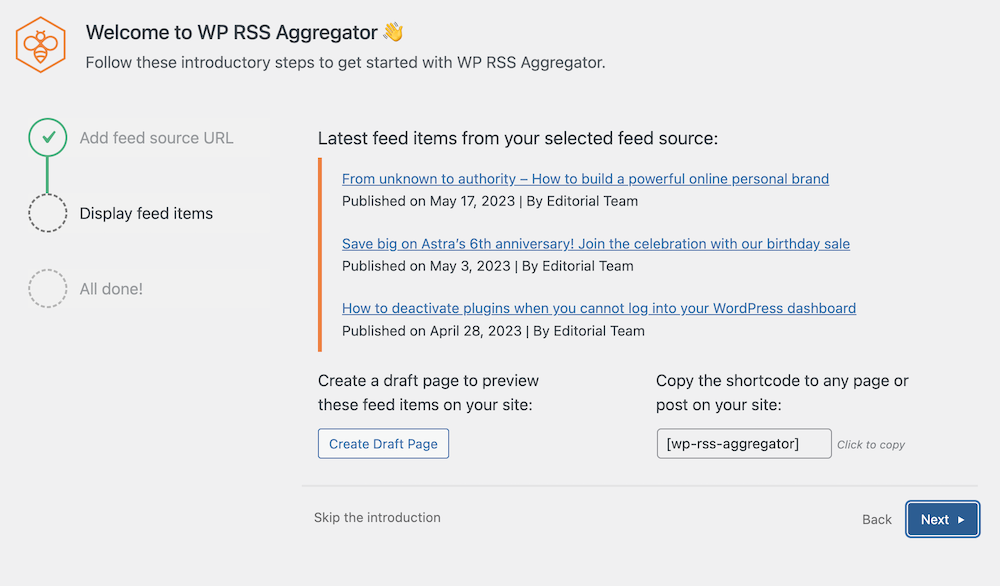Click the Published on May 17, 2023 text
The width and height of the screenshot is (1000, 586).
(490, 201)
